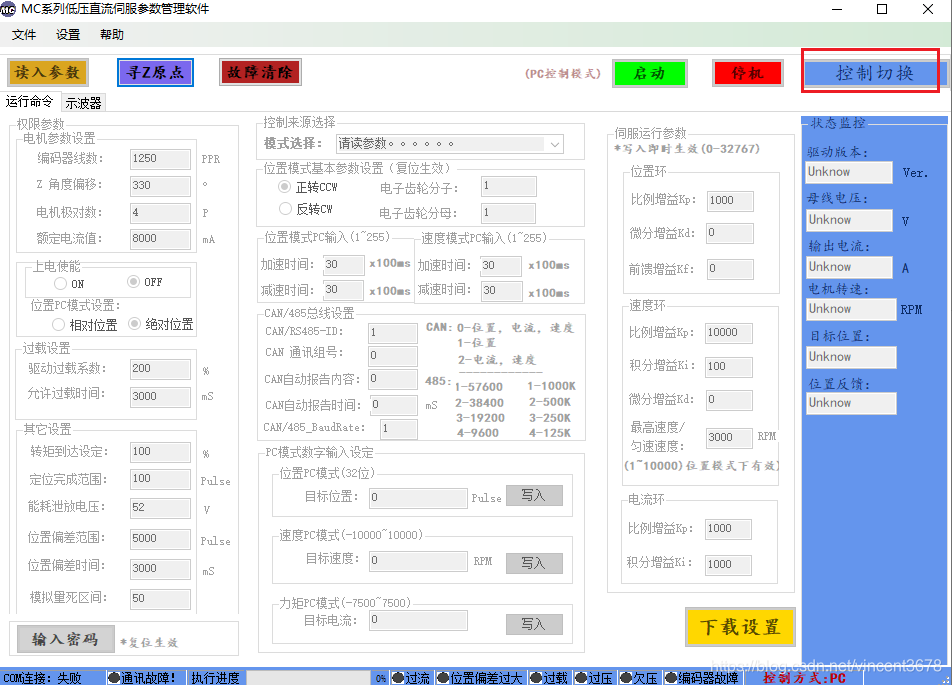Select 上电使能 ON radio button
The image size is (952, 685).
pyautogui.click(x=60, y=283)
